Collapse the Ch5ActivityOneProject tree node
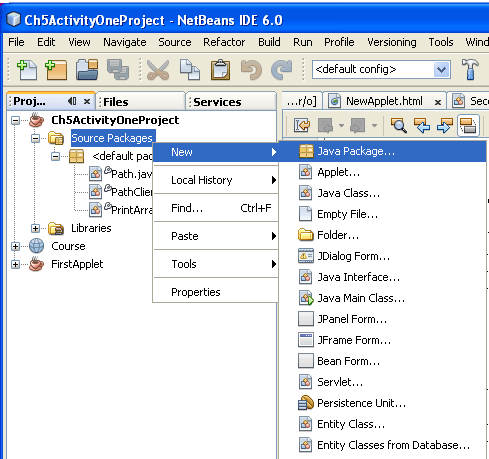 (15, 120)
